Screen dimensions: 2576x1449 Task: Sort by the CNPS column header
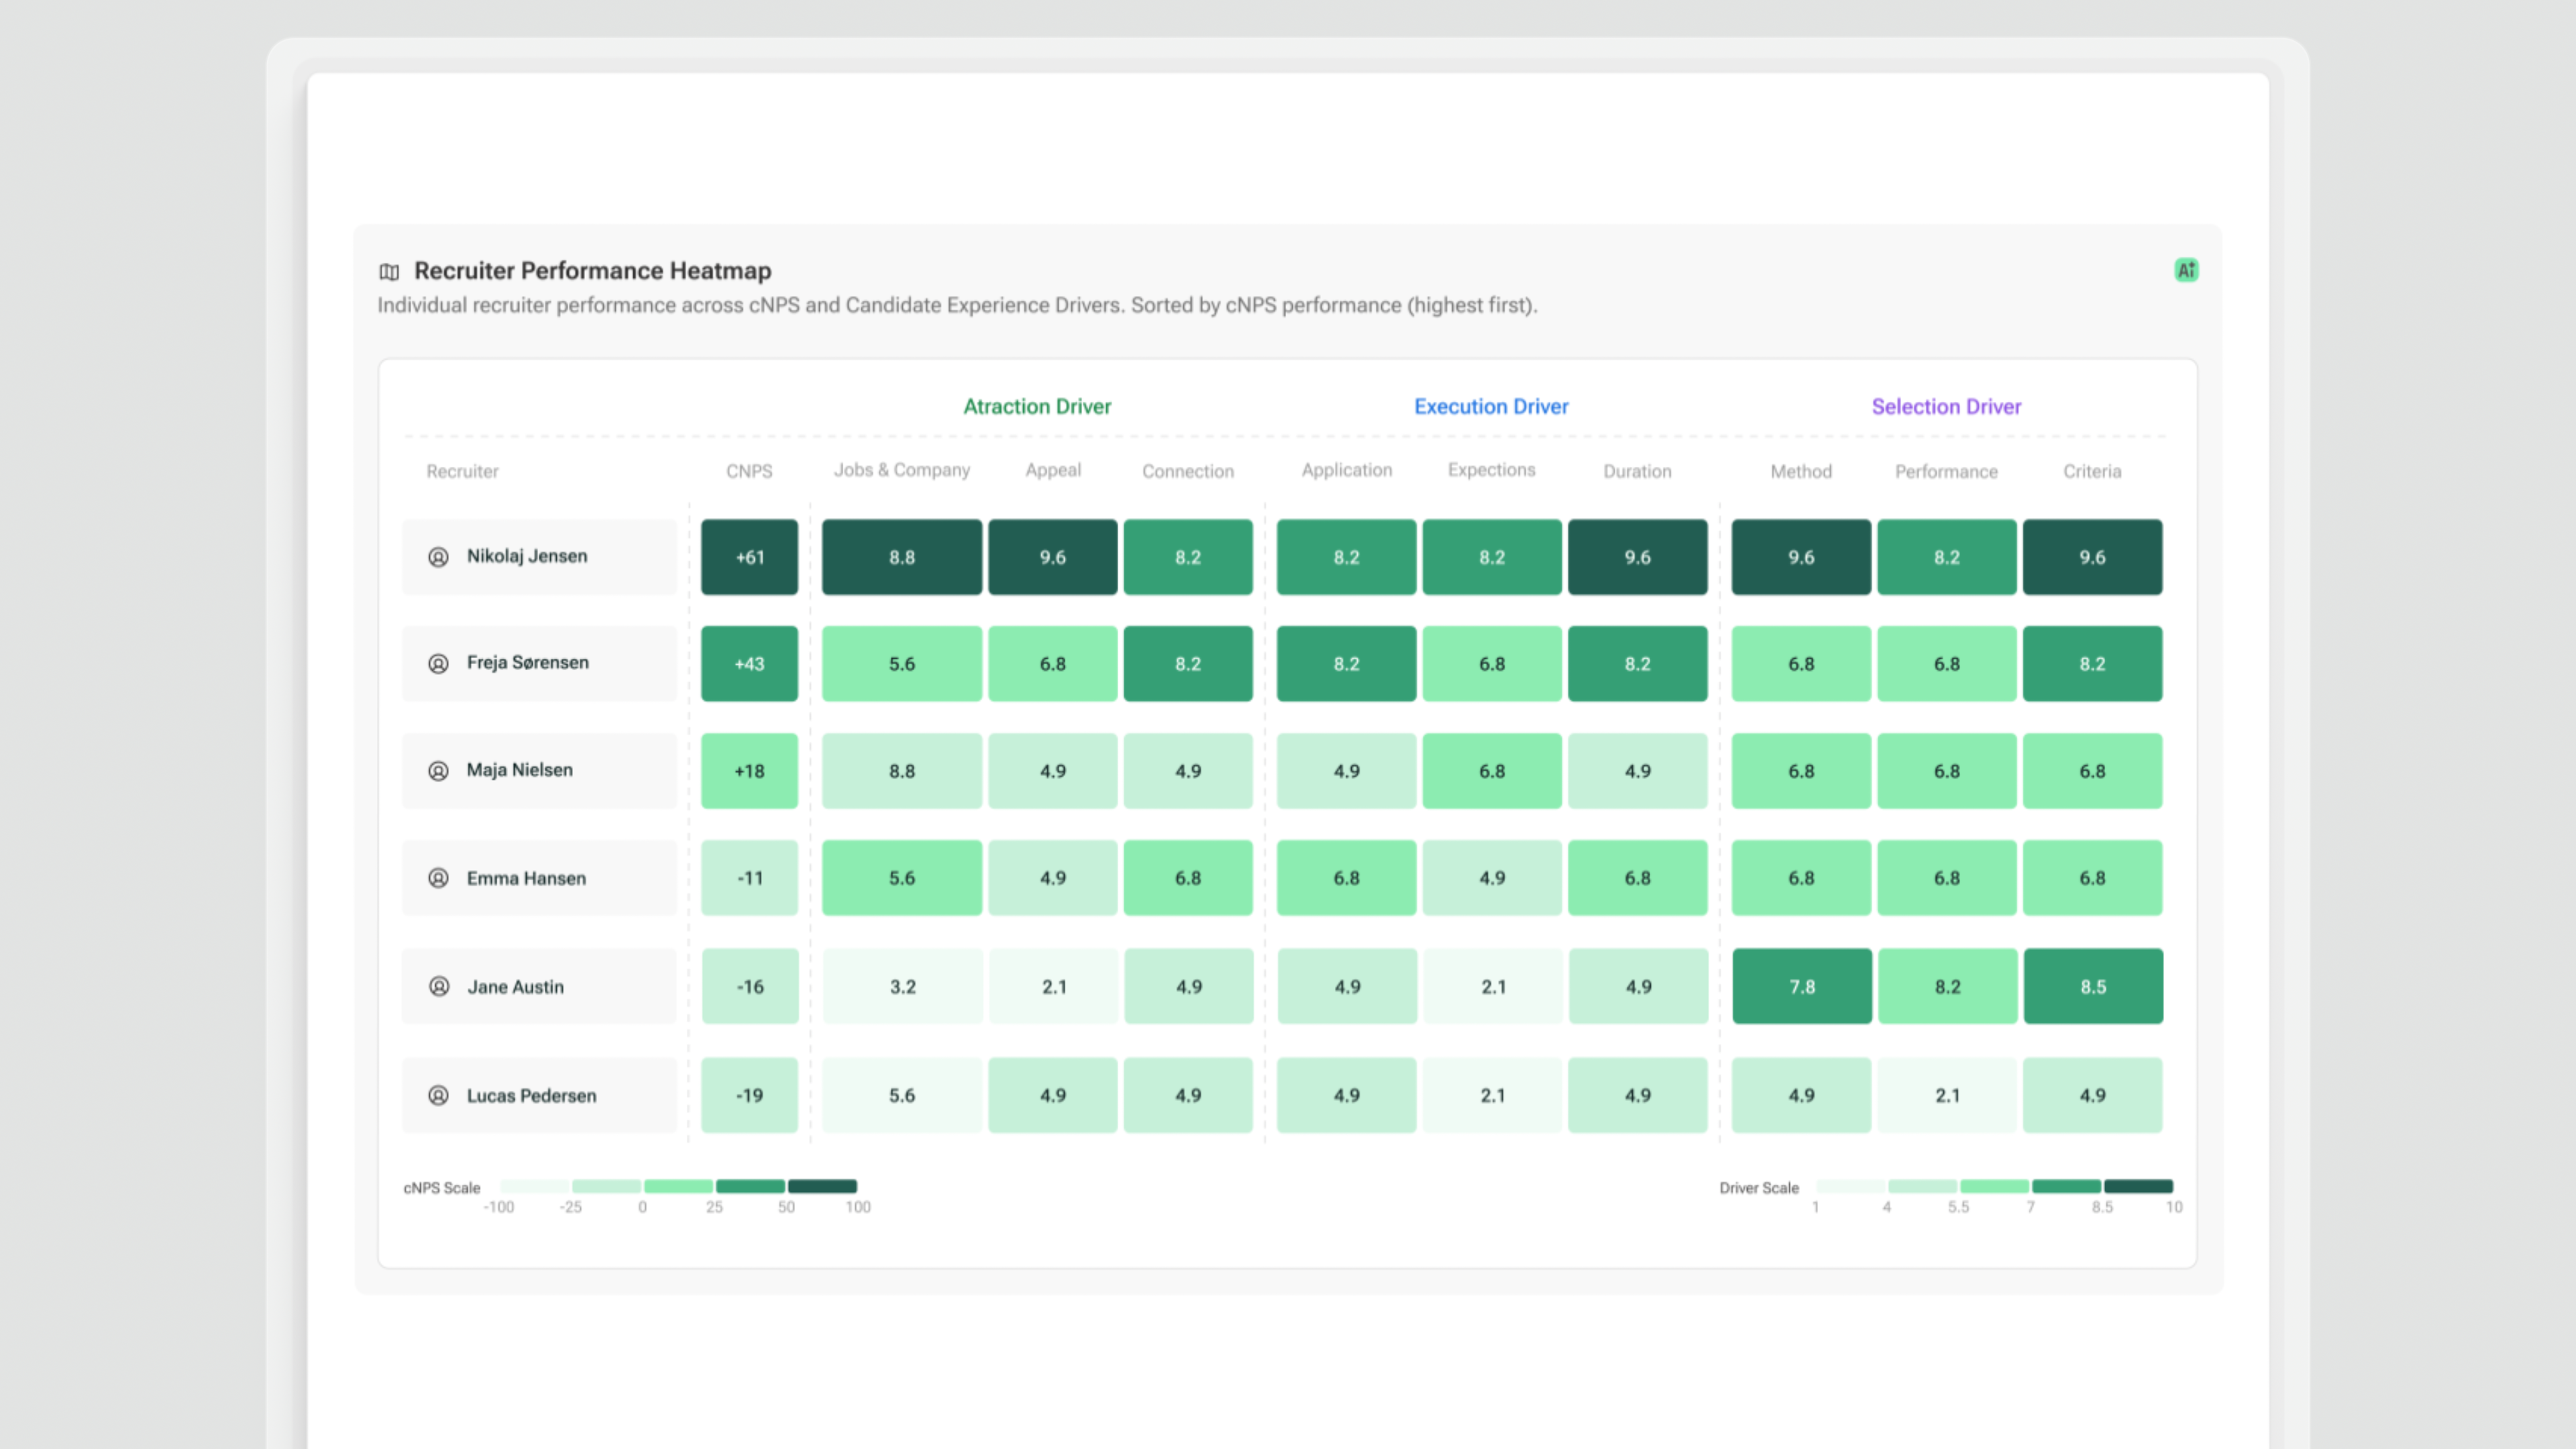point(749,471)
